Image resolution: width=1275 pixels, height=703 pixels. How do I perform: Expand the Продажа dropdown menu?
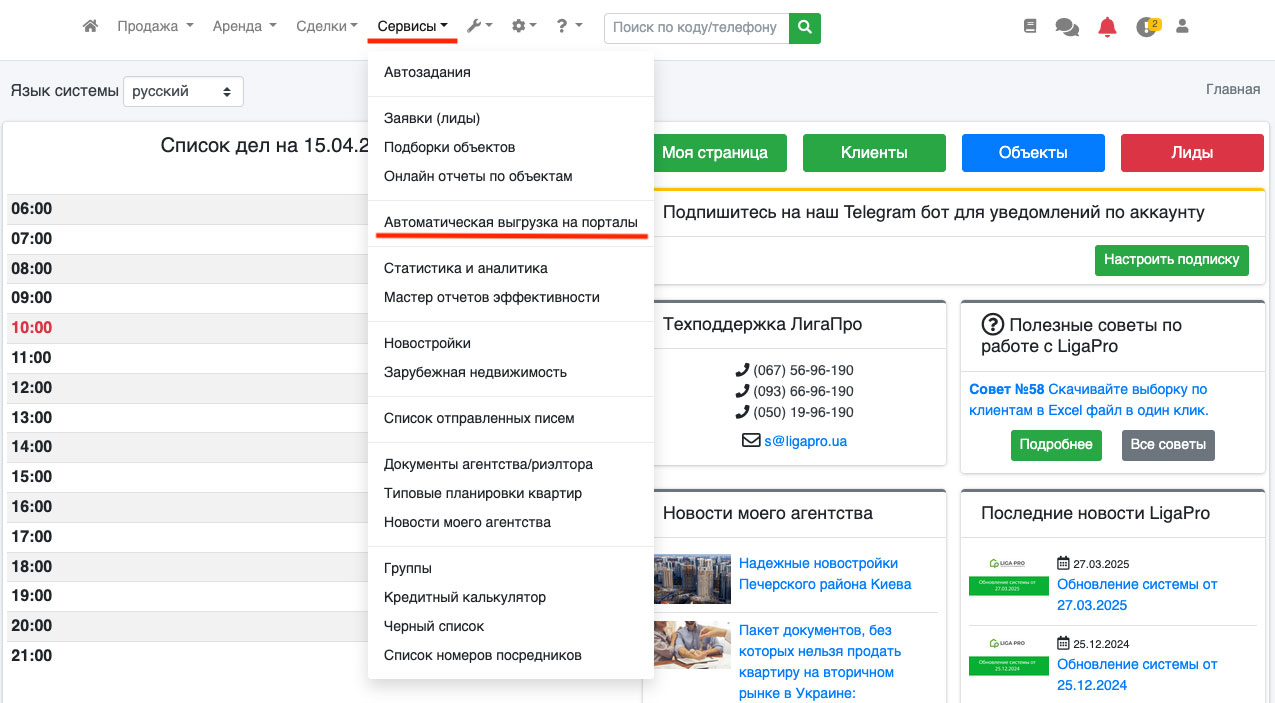155,27
